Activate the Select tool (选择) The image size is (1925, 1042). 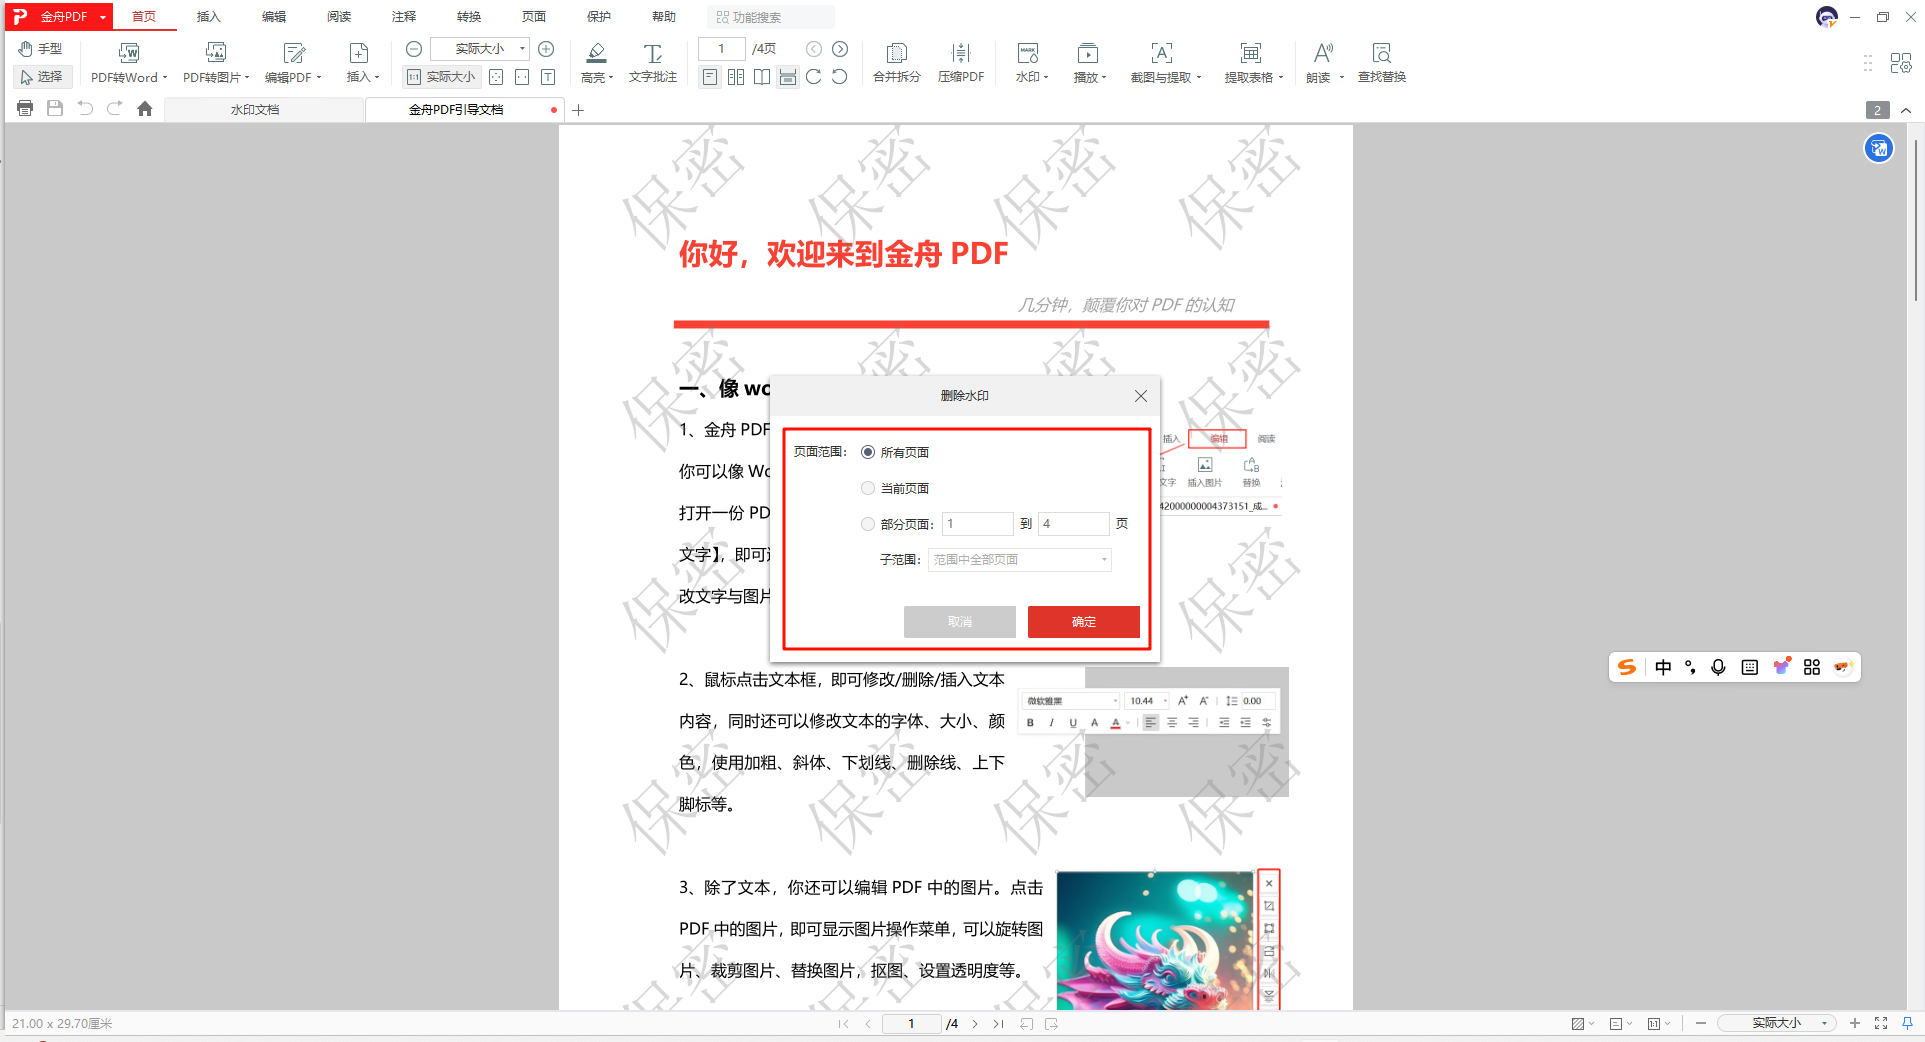click(x=42, y=77)
